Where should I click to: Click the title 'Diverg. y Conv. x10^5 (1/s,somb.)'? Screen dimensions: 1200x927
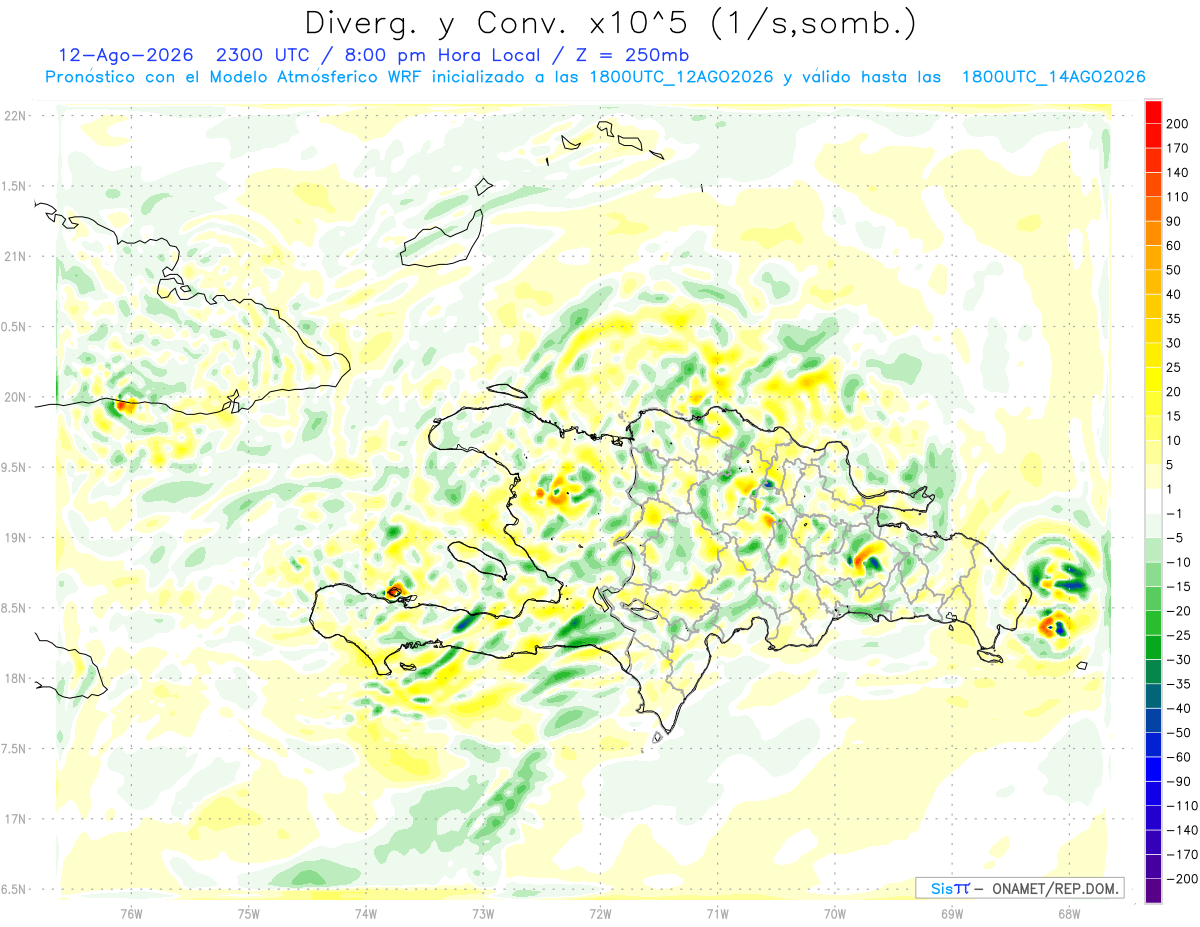pyautogui.click(x=610, y=22)
